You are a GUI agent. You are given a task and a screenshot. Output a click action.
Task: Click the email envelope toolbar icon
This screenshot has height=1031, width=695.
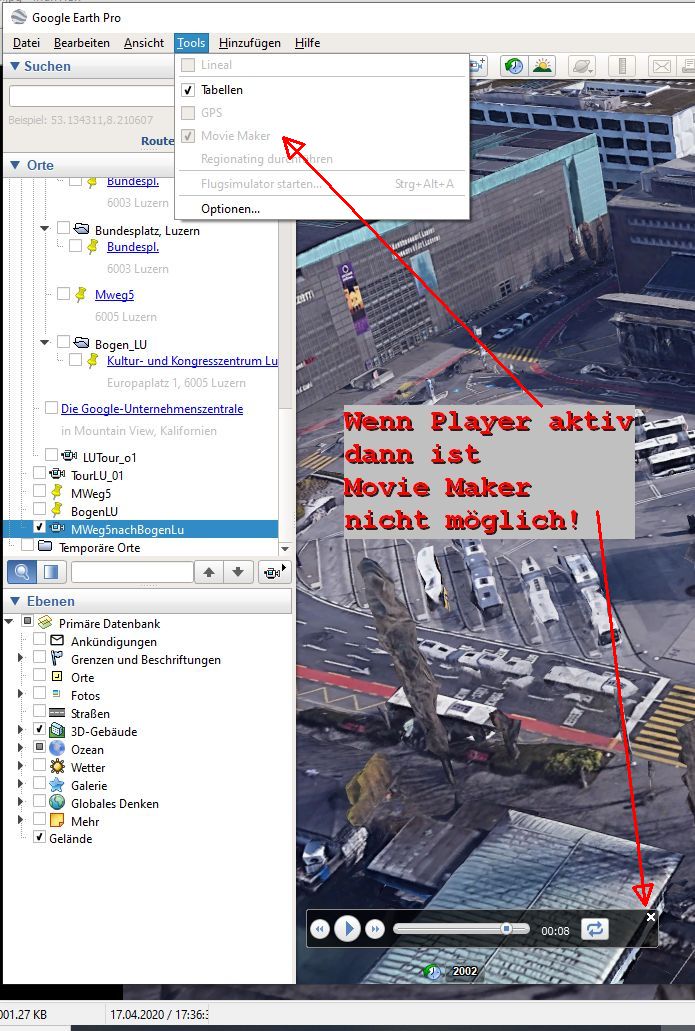tap(661, 66)
